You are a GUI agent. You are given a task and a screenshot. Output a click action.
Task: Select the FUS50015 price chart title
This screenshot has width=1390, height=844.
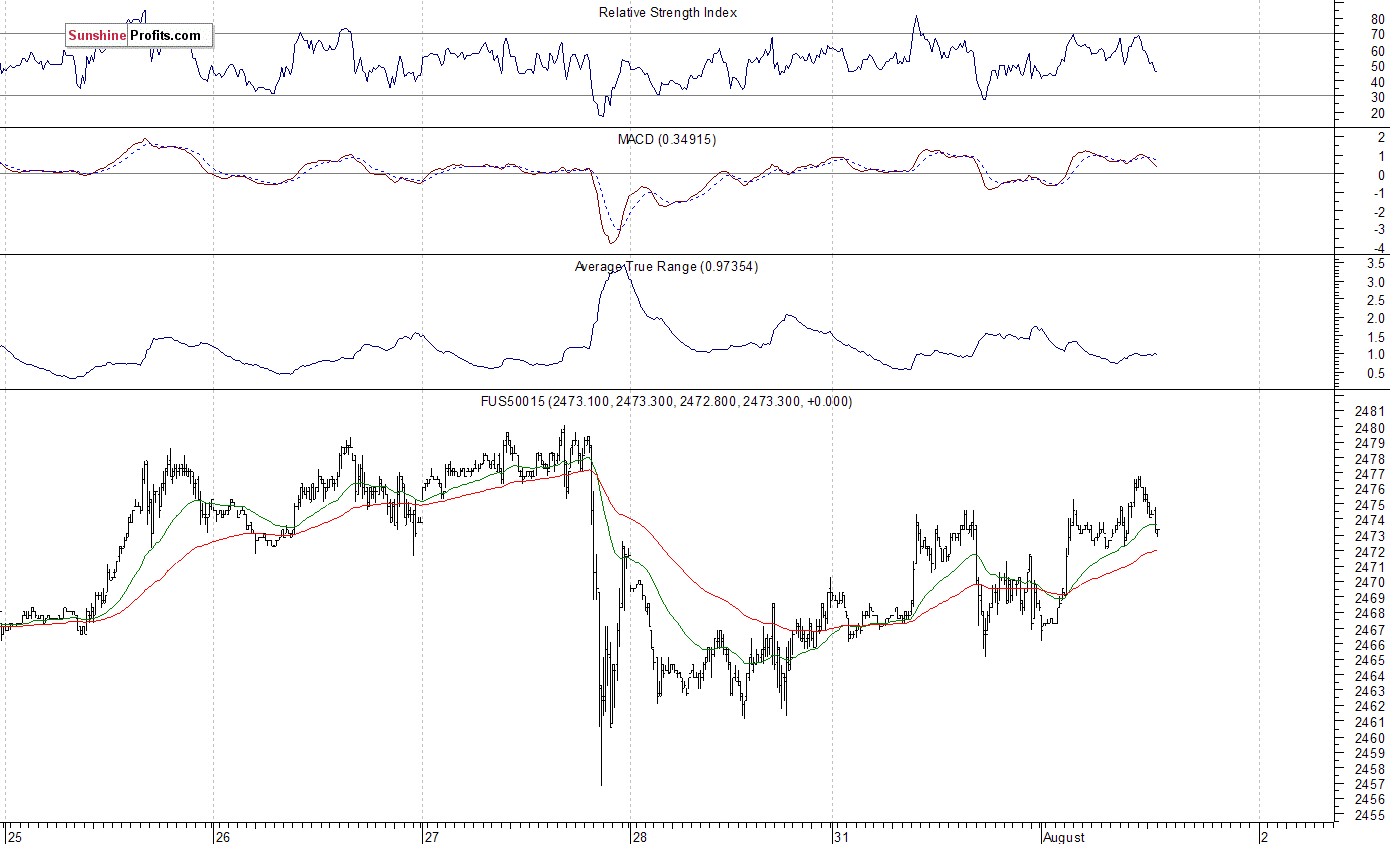pos(667,402)
